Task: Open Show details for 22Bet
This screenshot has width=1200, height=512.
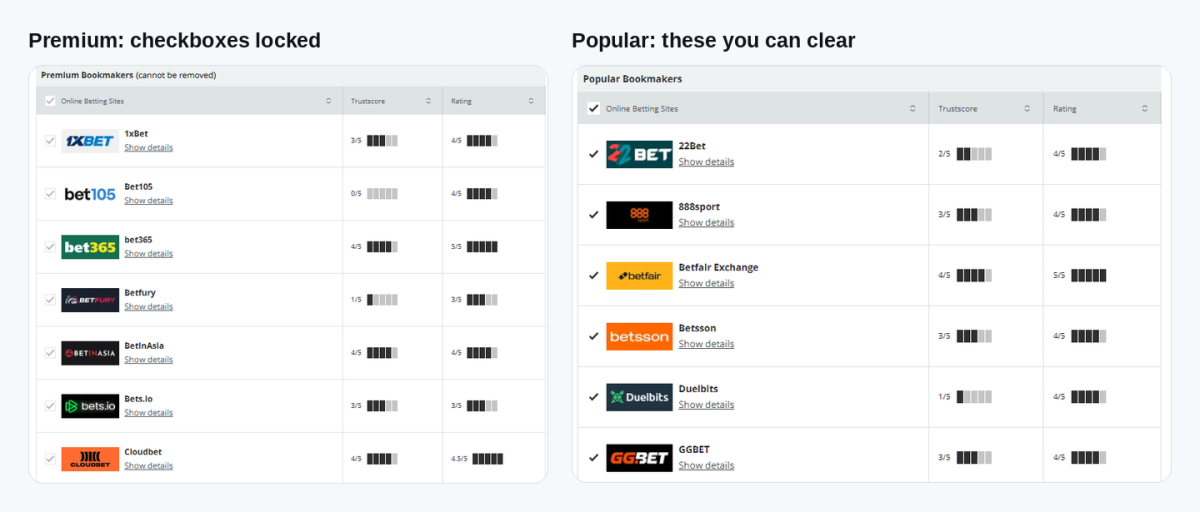Action: click(x=706, y=162)
